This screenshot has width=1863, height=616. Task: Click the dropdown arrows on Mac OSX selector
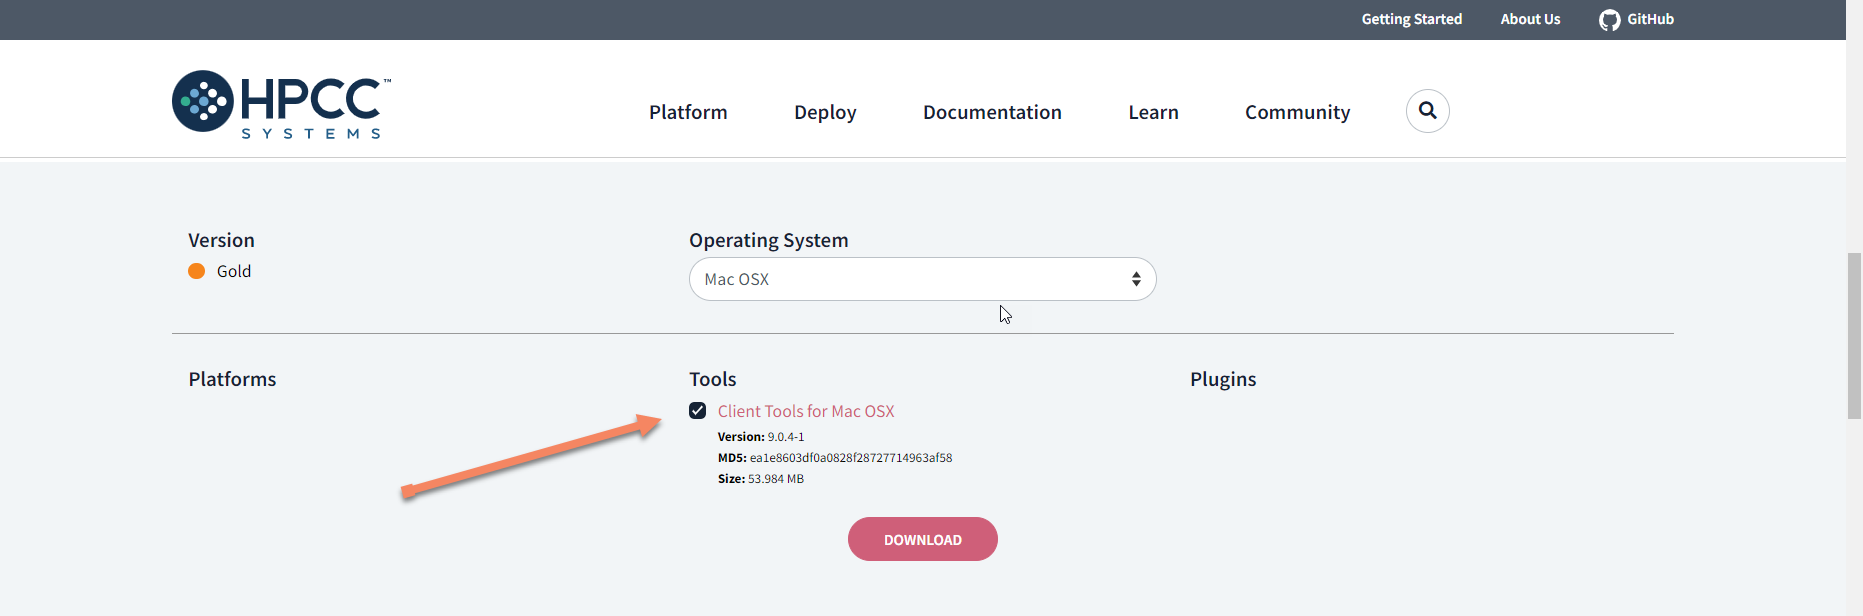click(x=1136, y=279)
